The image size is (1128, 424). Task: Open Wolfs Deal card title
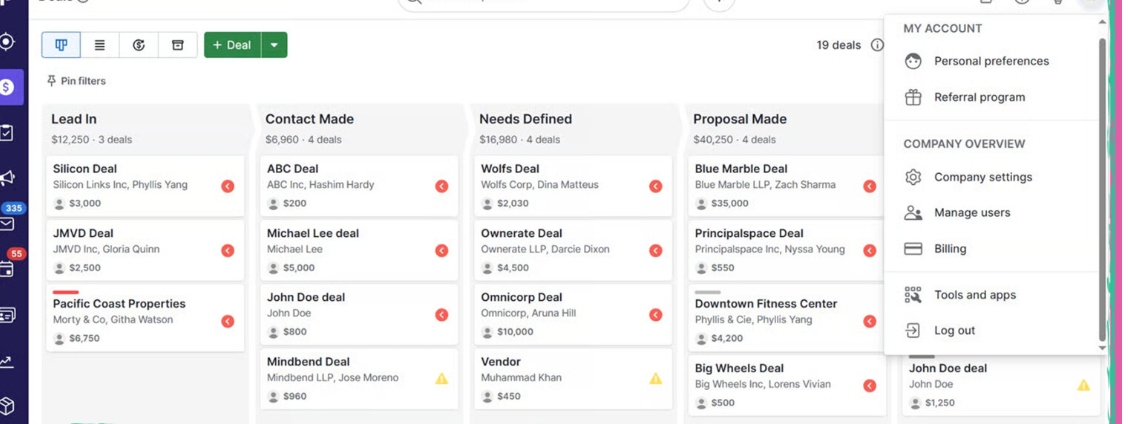[510, 168]
